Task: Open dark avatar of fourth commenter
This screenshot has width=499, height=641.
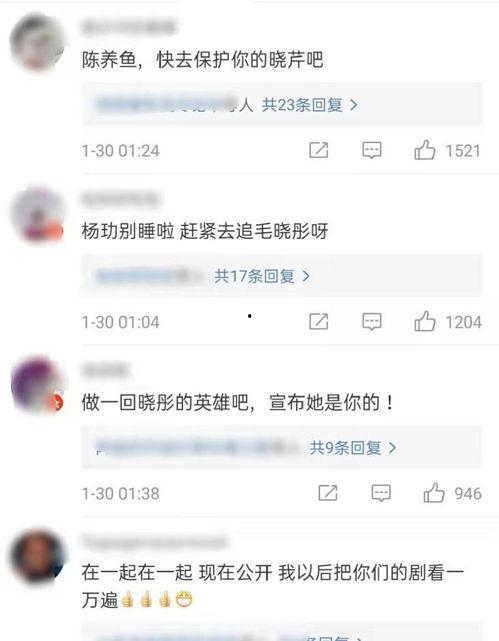Action: [x=38, y=556]
